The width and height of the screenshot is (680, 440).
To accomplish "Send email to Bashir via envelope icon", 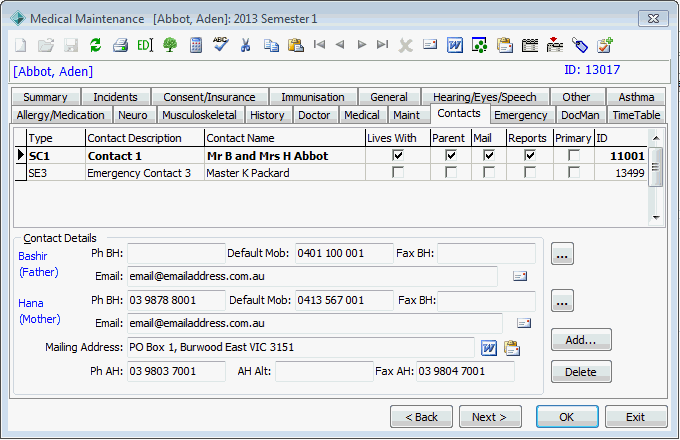I will click(520, 276).
